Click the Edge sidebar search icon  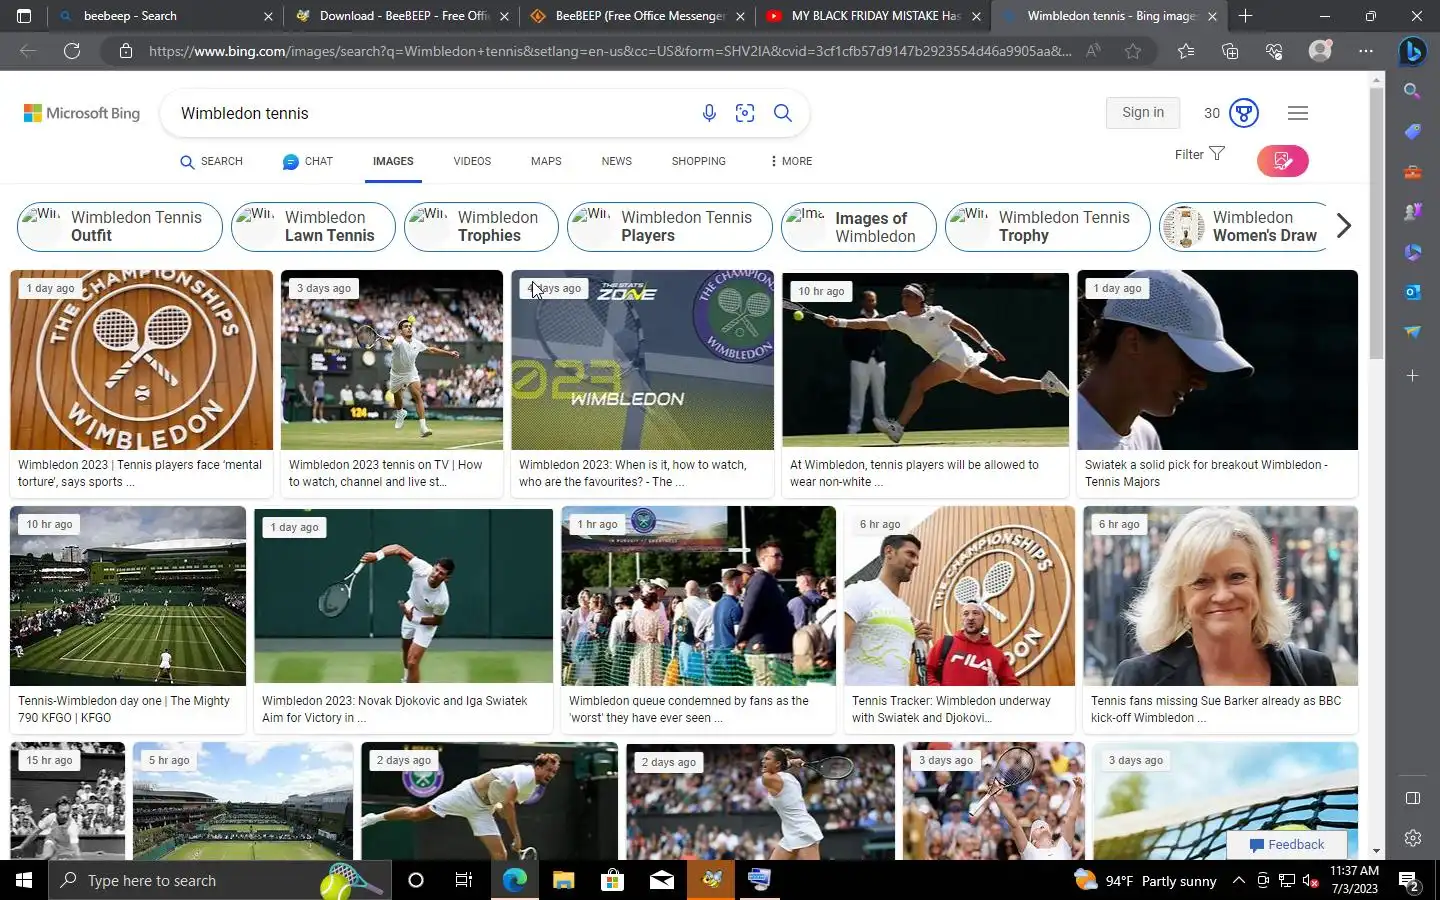pyautogui.click(x=1412, y=91)
